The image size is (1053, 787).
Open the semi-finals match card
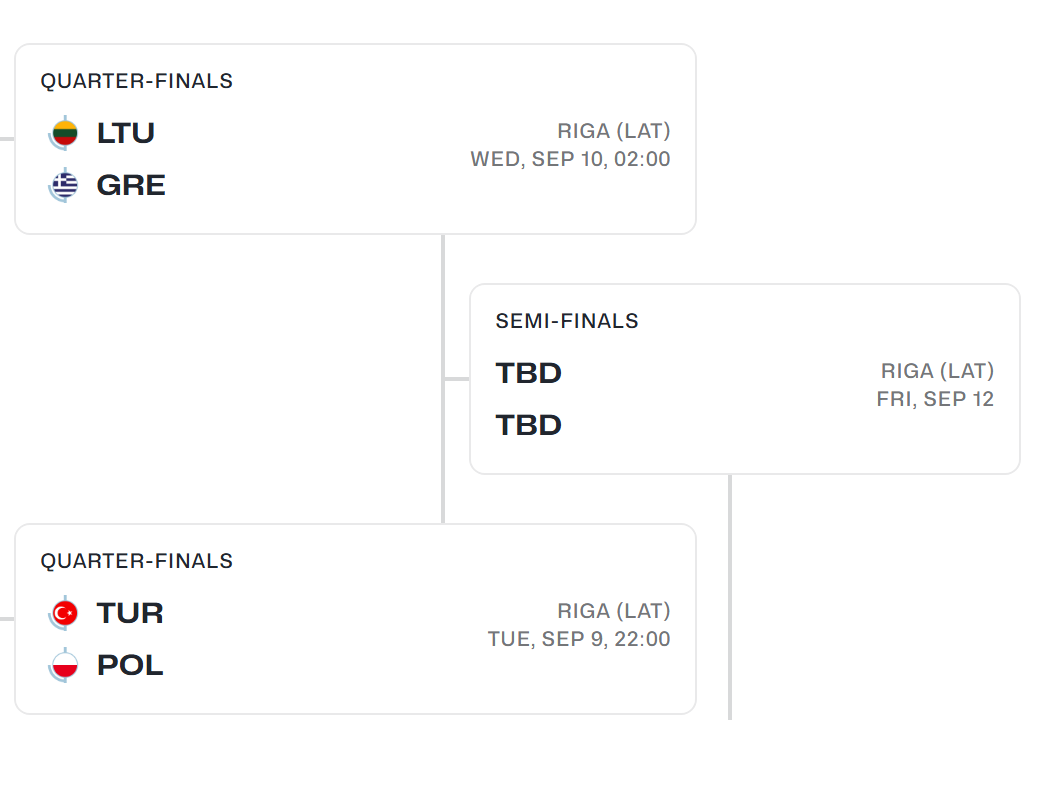pos(745,379)
